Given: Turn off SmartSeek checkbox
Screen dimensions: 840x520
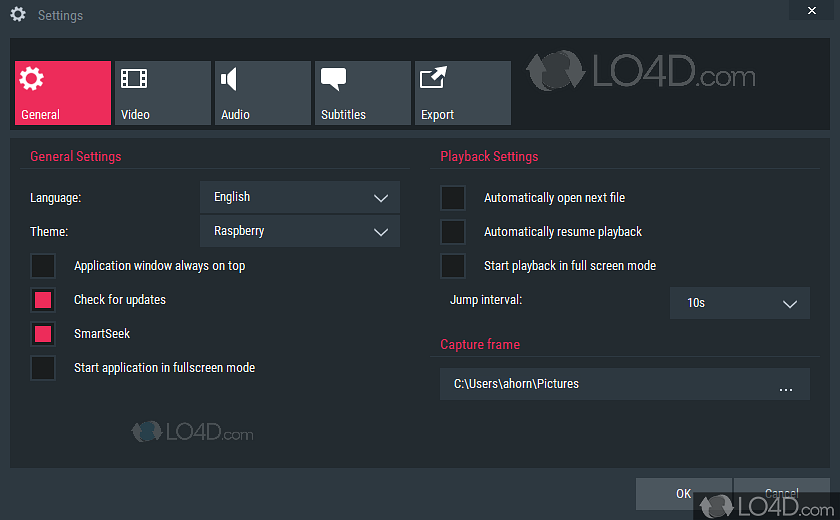Looking at the screenshot, I should pos(43,334).
